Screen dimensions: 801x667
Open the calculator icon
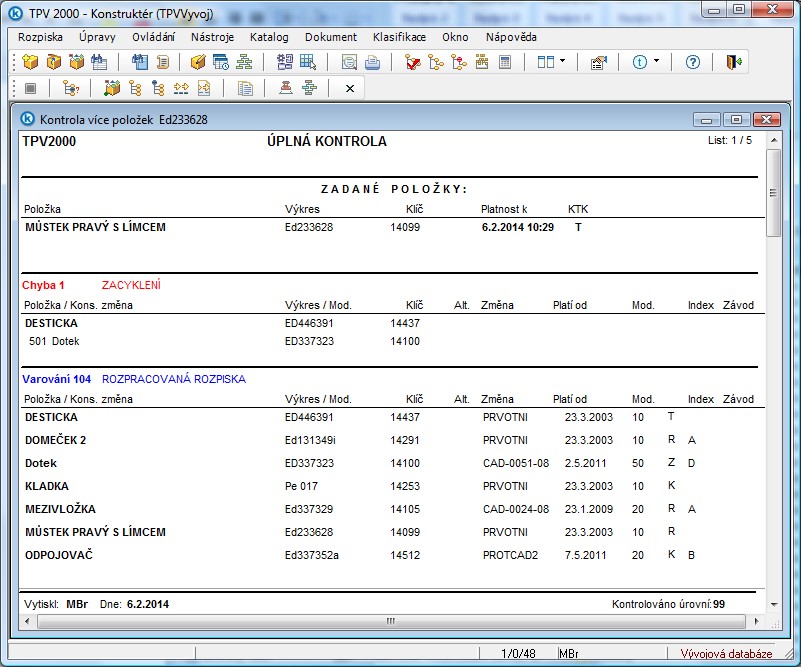pyautogui.click(x=505, y=62)
